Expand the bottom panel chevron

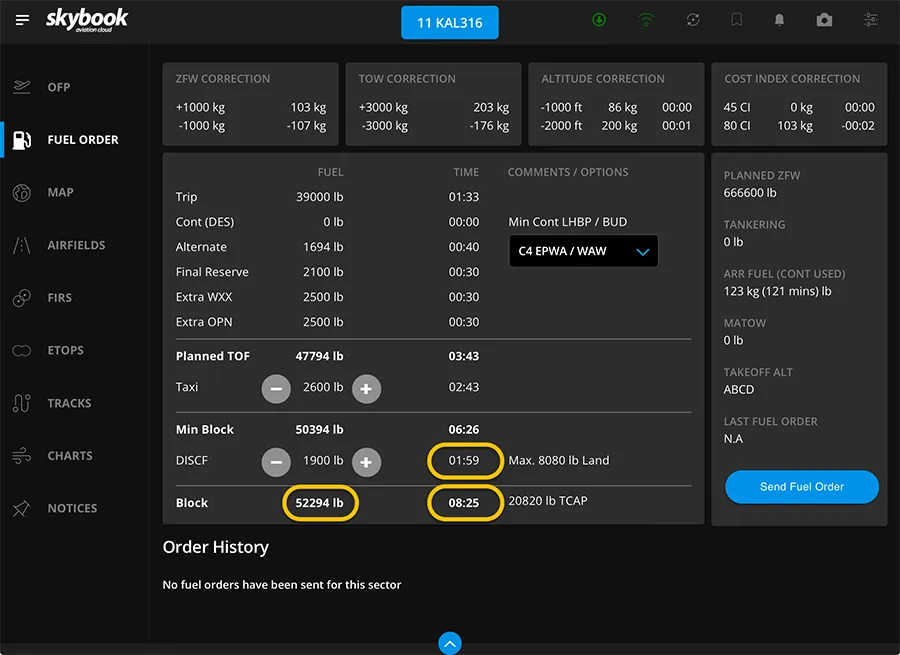coord(450,643)
